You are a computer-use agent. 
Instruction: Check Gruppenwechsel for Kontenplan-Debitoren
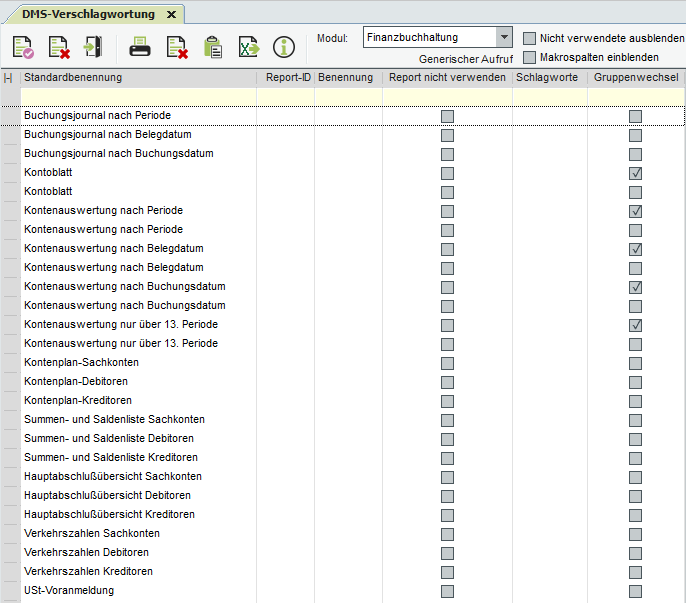coord(635,382)
